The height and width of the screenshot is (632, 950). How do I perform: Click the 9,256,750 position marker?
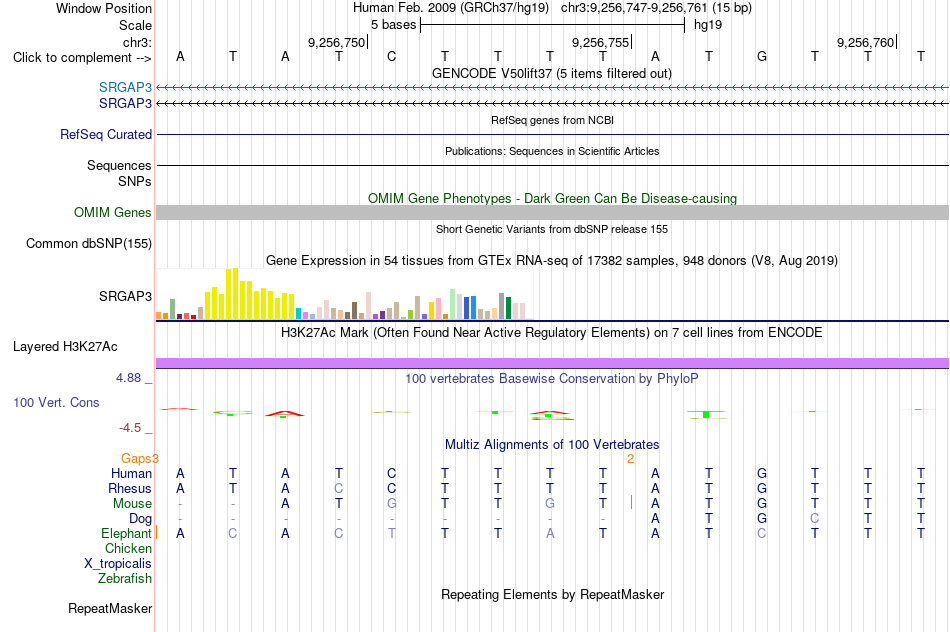336,42
